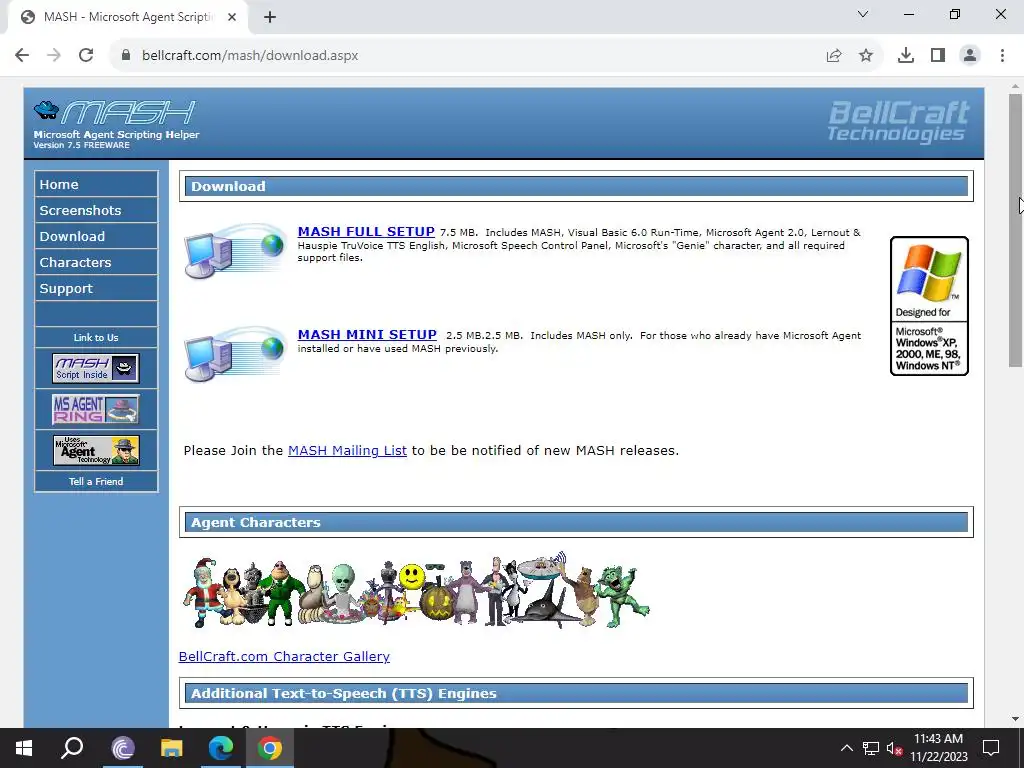Download via MASH MINI SETUP link
1024x768 pixels.
click(x=367, y=335)
